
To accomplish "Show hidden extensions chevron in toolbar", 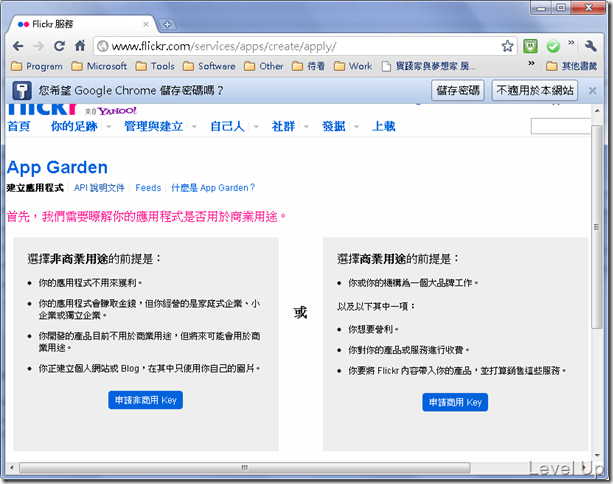I will (571, 42).
